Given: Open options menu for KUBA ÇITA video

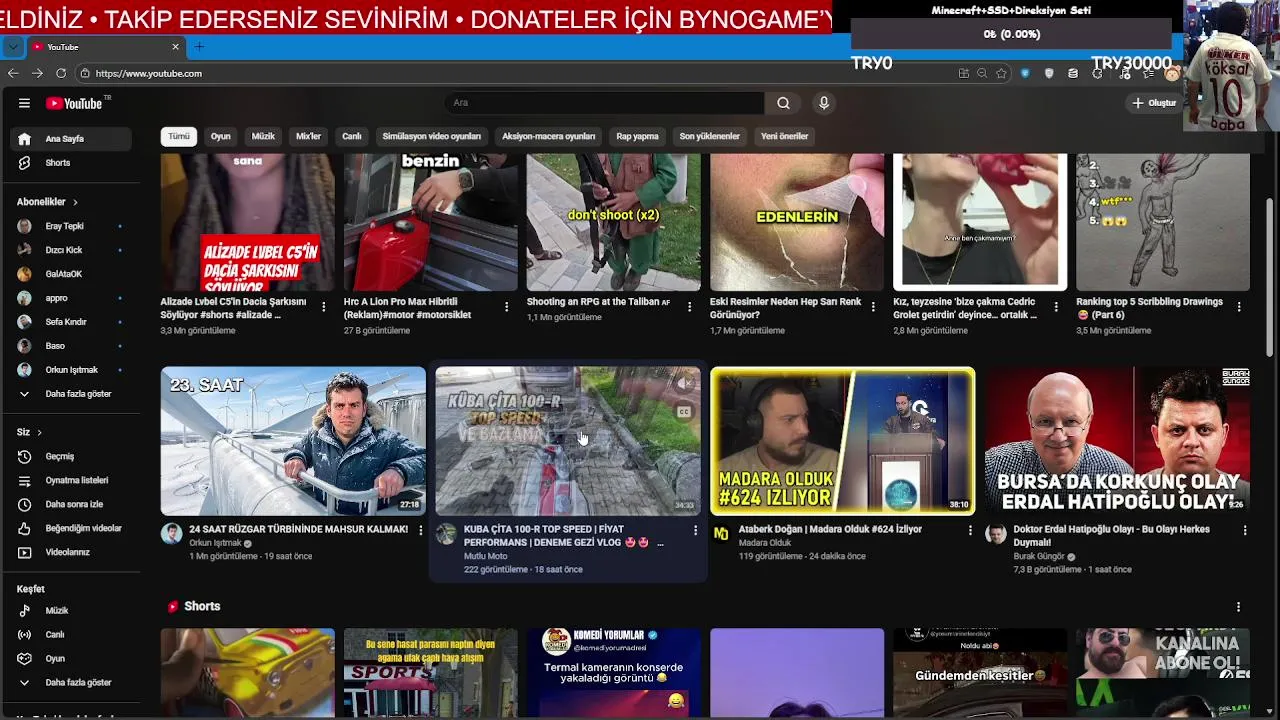Looking at the screenshot, I should click(x=695, y=530).
